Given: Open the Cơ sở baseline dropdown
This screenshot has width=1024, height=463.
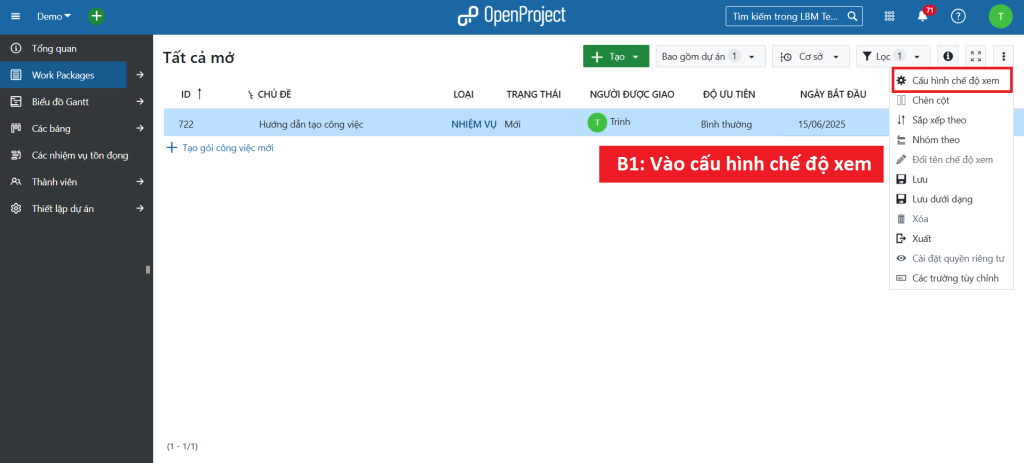Looking at the screenshot, I should coord(811,57).
